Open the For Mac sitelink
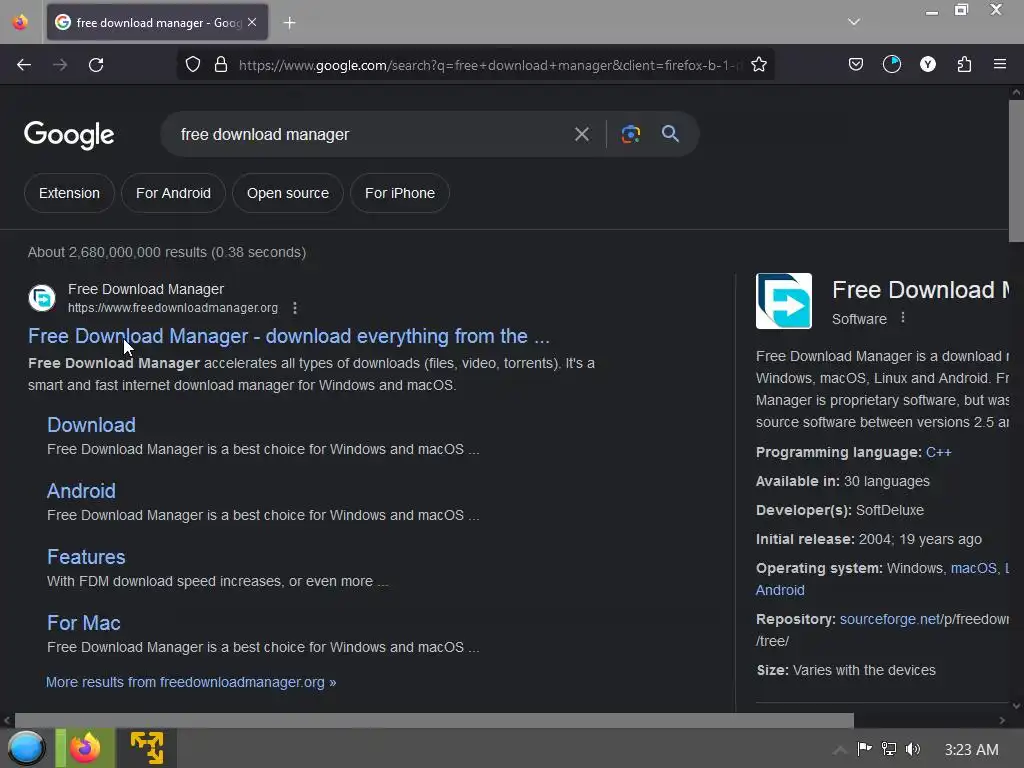This screenshot has height=768, width=1024. click(84, 623)
